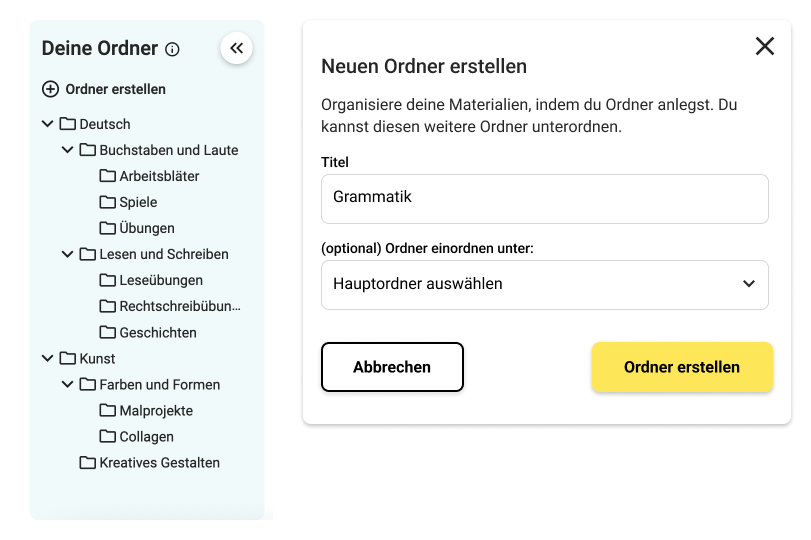The height and width of the screenshot is (540, 811).
Task: Select the Arbeitsbläter folder icon
Action: click(108, 176)
